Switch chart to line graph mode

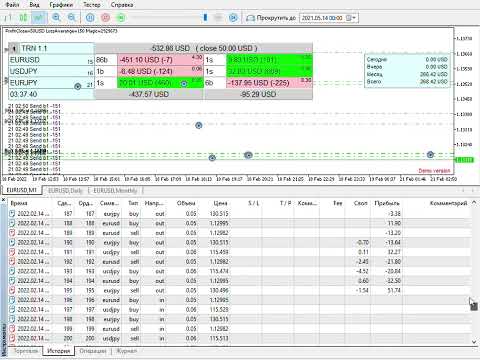pyautogui.click(x=39, y=18)
